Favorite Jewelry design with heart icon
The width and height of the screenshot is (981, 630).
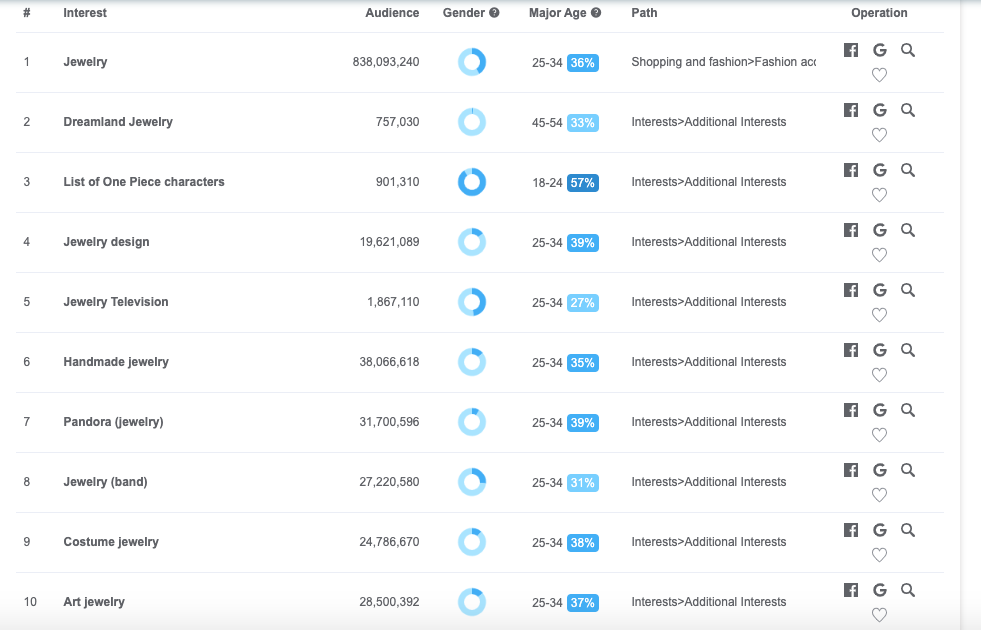879,255
